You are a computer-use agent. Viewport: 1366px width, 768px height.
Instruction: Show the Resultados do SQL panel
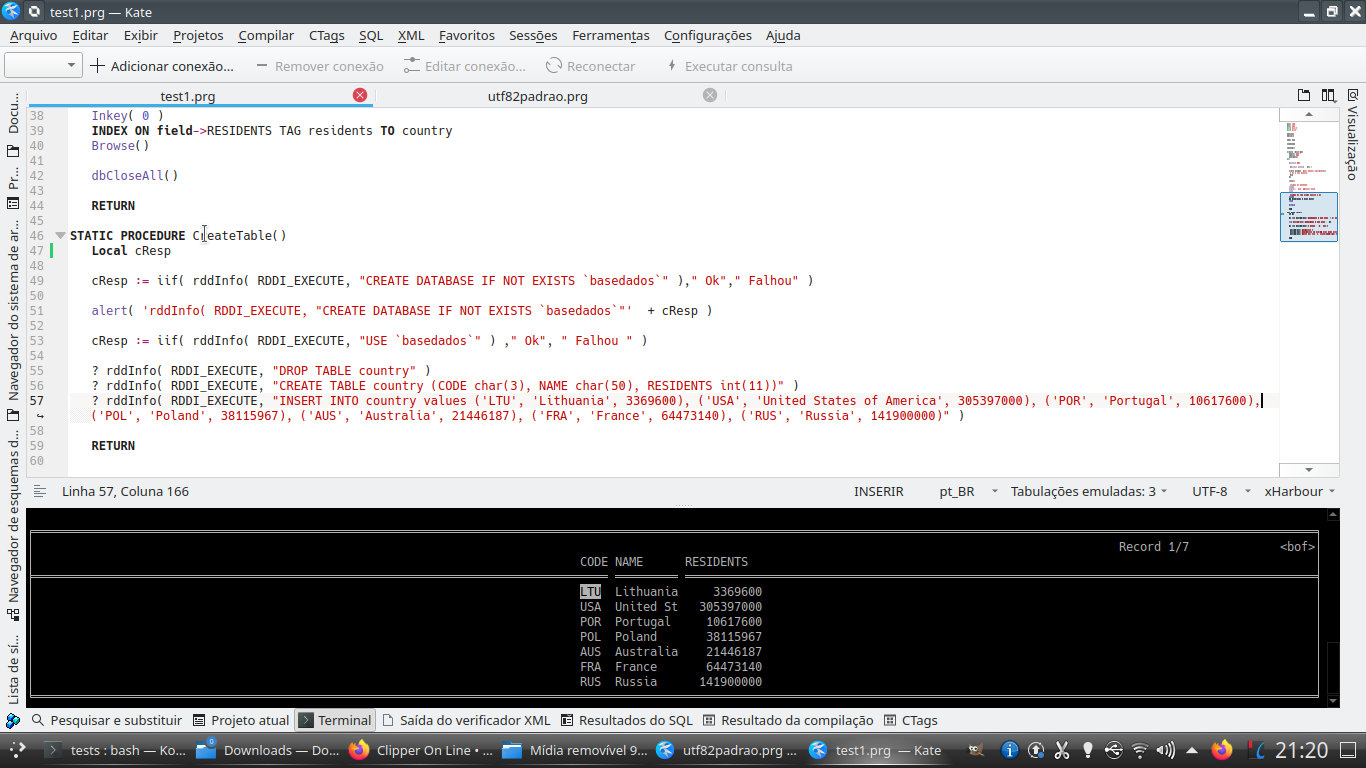(626, 720)
